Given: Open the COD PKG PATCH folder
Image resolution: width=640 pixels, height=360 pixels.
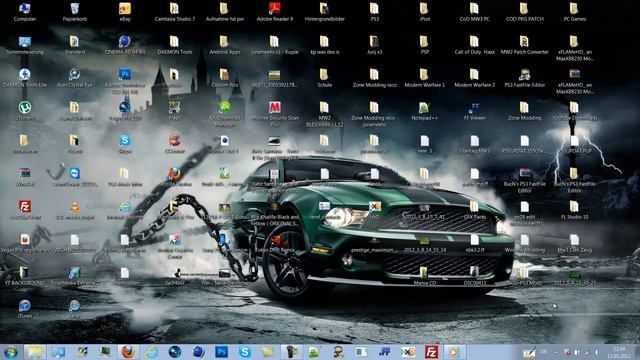Looking at the screenshot, I should (524, 12).
